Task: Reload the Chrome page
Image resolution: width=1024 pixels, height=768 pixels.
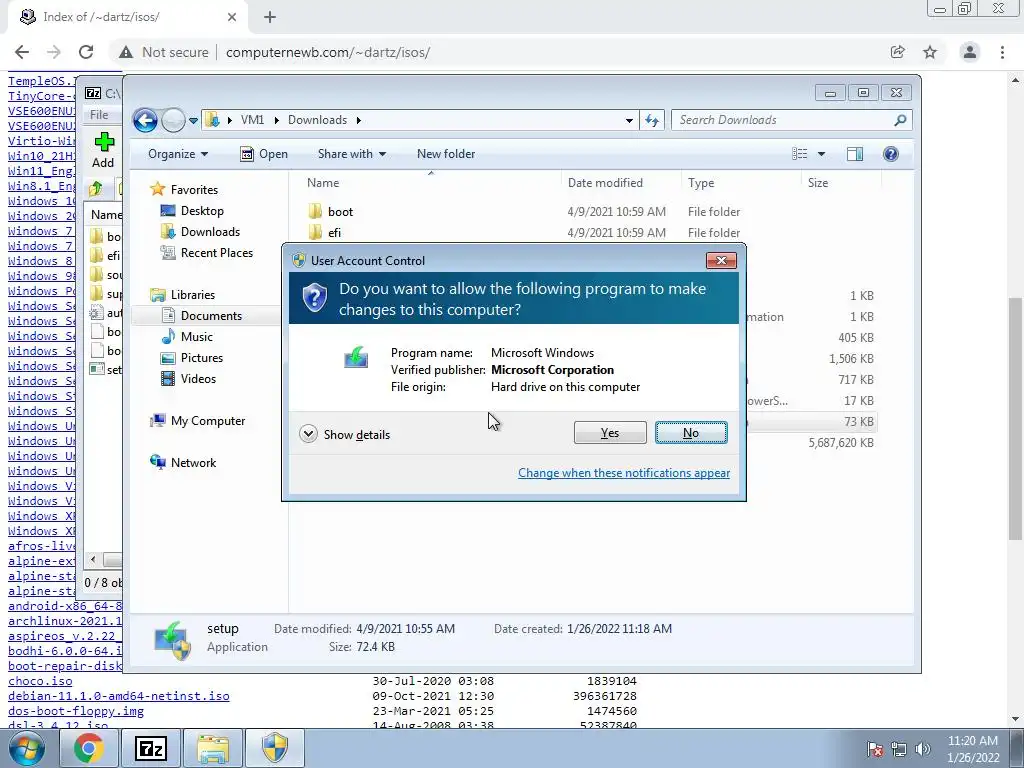Action: 86,52
